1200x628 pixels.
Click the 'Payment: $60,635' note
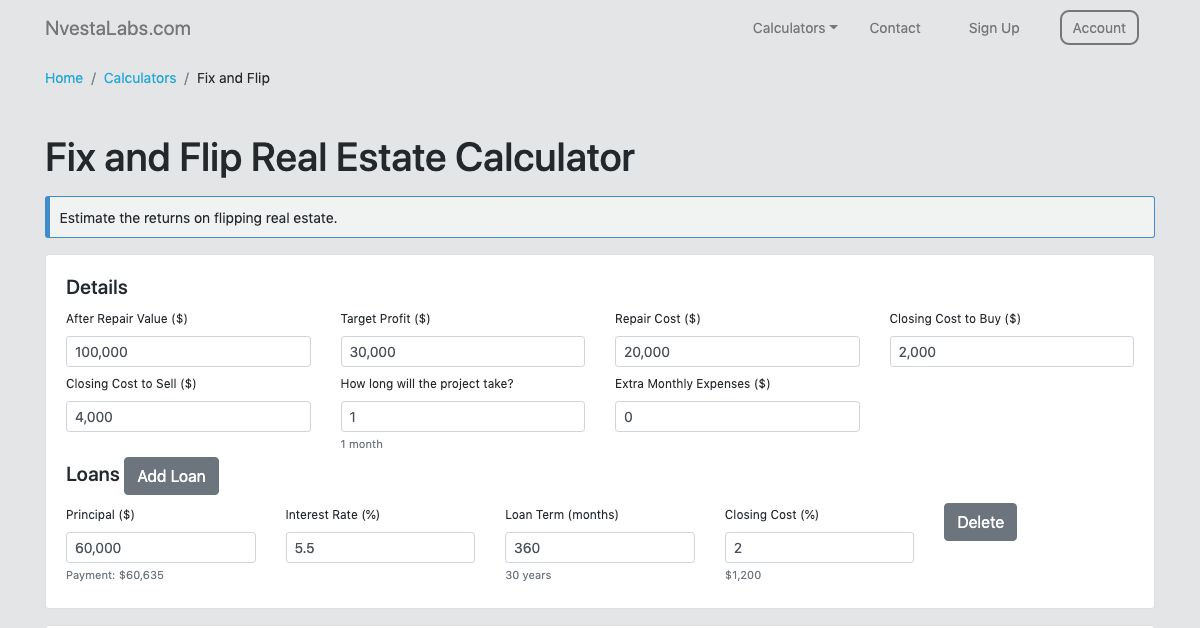tap(115, 575)
